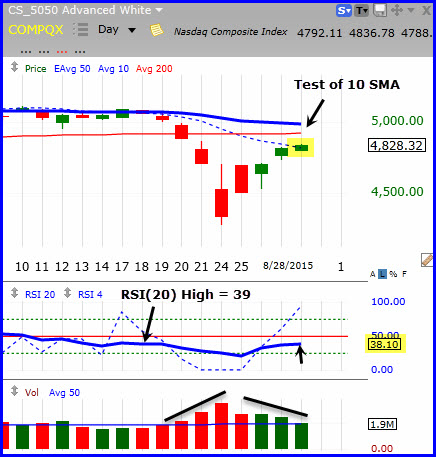436x457 pixels.
Task: Click the 4836.78 quote value in header
Action: point(372,33)
